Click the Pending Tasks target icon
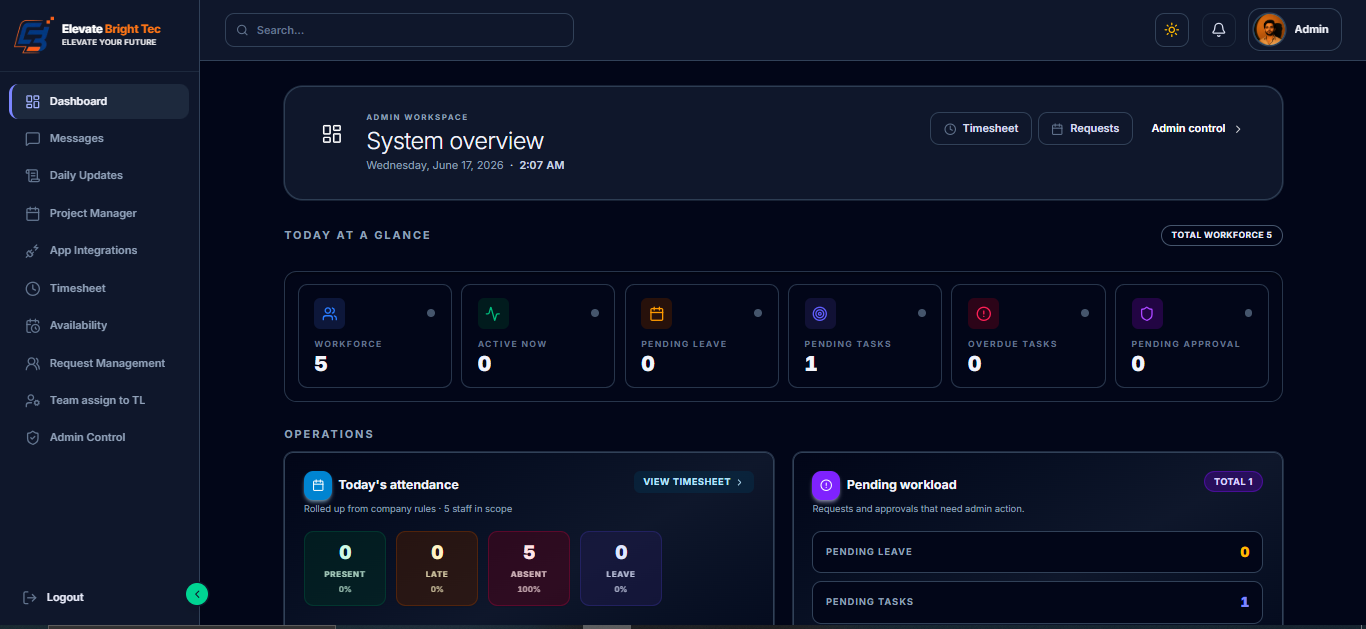 click(x=820, y=313)
